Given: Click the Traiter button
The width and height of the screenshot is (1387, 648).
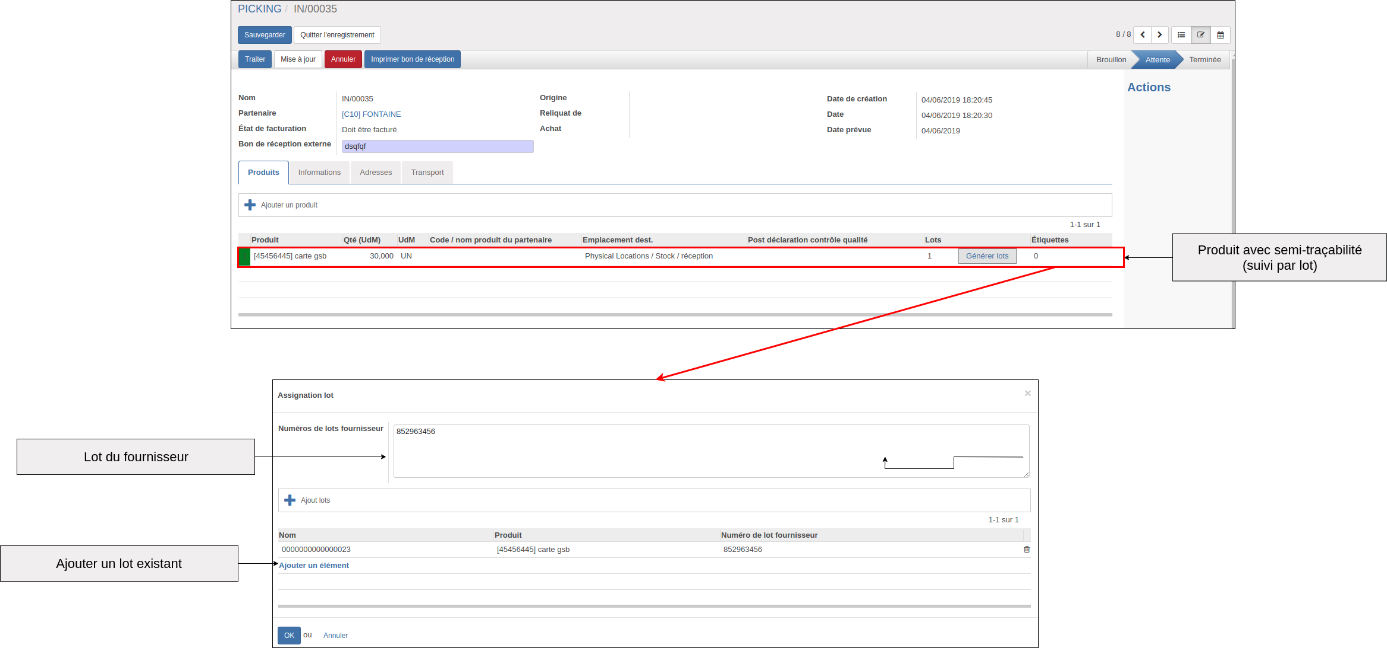Looking at the screenshot, I should [255, 59].
